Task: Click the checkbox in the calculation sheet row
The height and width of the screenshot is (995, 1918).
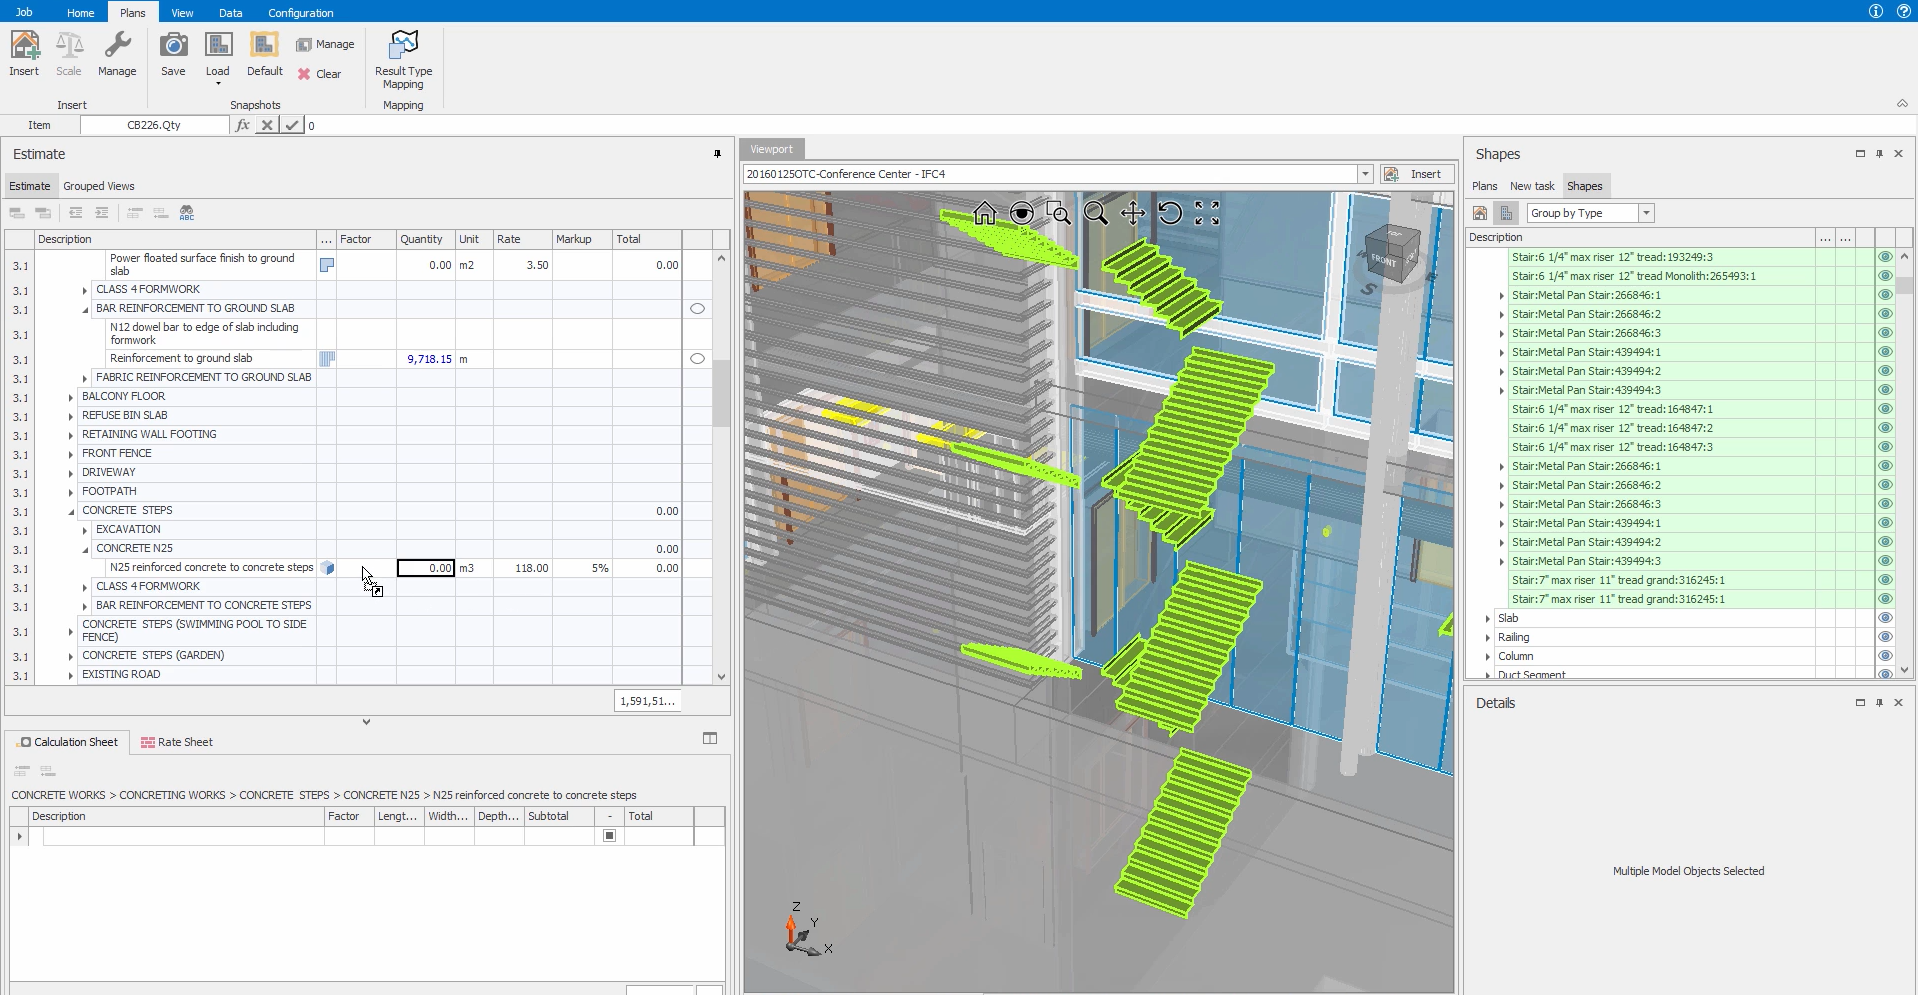Action: pos(609,836)
